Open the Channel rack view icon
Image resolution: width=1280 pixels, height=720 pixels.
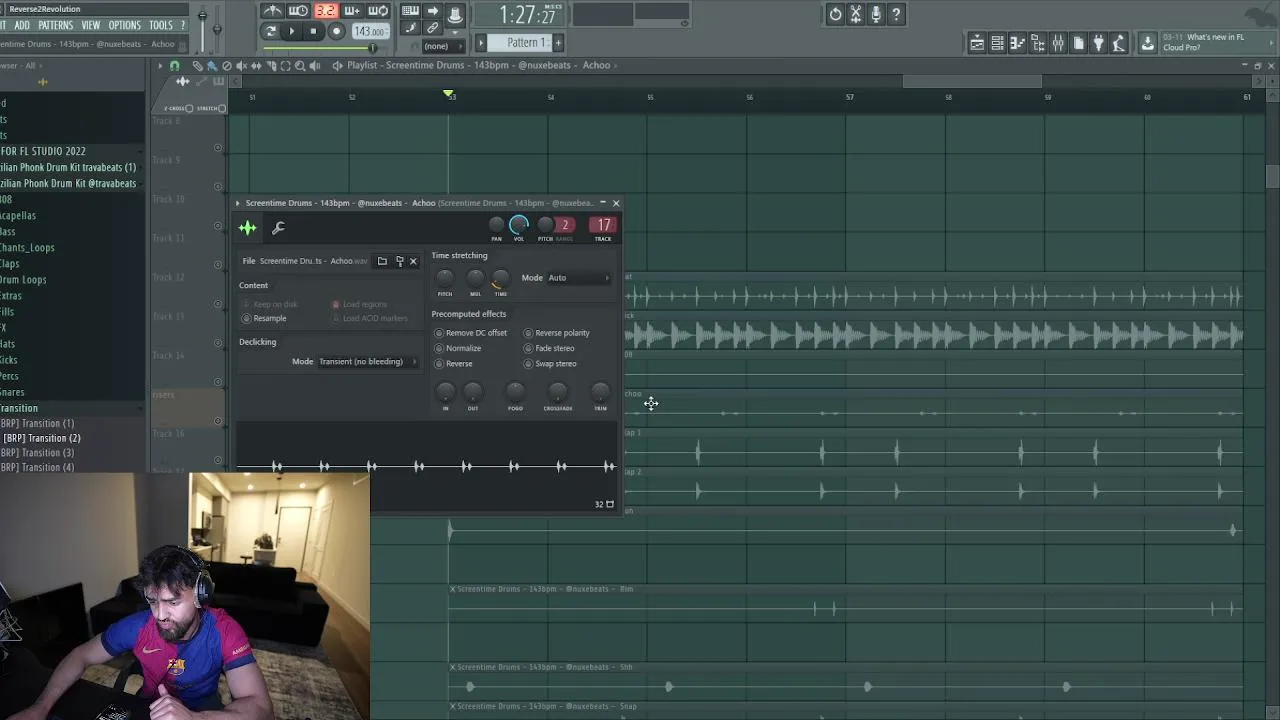(997, 43)
